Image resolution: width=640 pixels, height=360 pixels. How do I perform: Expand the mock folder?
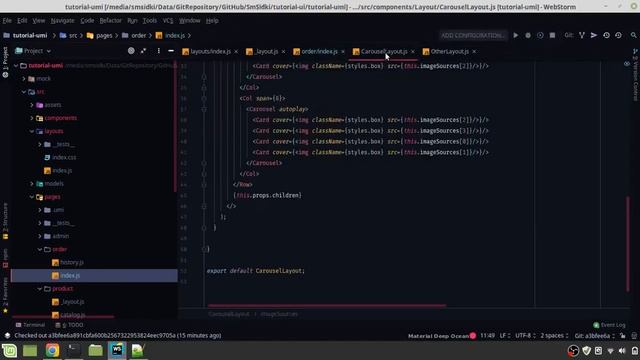pyautogui.click(x=24, y=78)
